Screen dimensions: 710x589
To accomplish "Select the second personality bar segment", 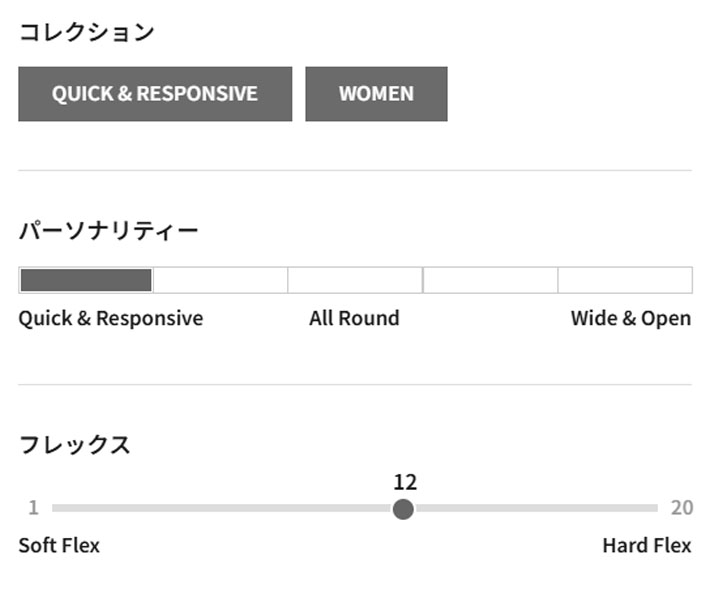I will (220, 280).
